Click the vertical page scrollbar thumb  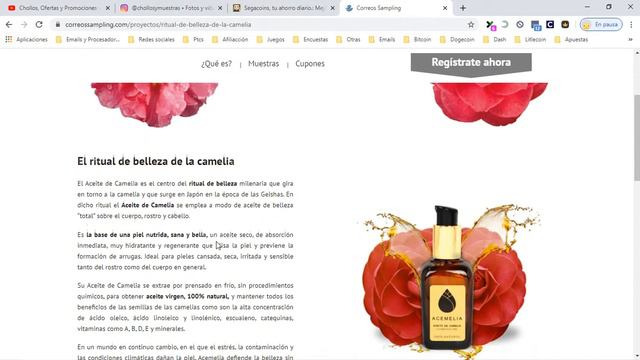tap(637, 137)
